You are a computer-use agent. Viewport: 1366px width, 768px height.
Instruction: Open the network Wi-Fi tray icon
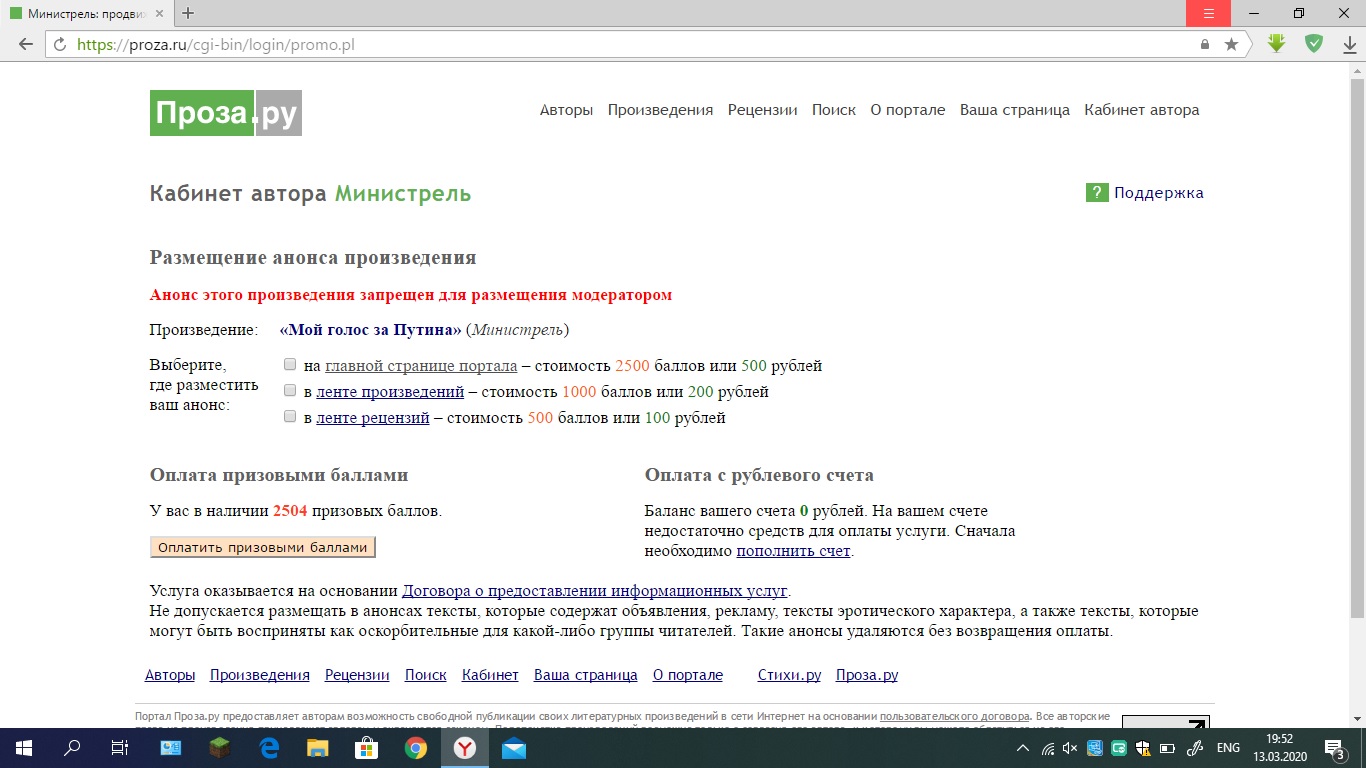(x=1047, y=748)
